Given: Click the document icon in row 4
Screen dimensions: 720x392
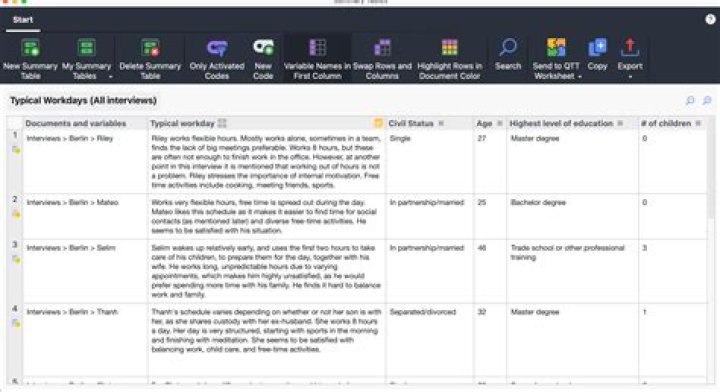Looking at the screenshot, I should click(x=16, y=323).
